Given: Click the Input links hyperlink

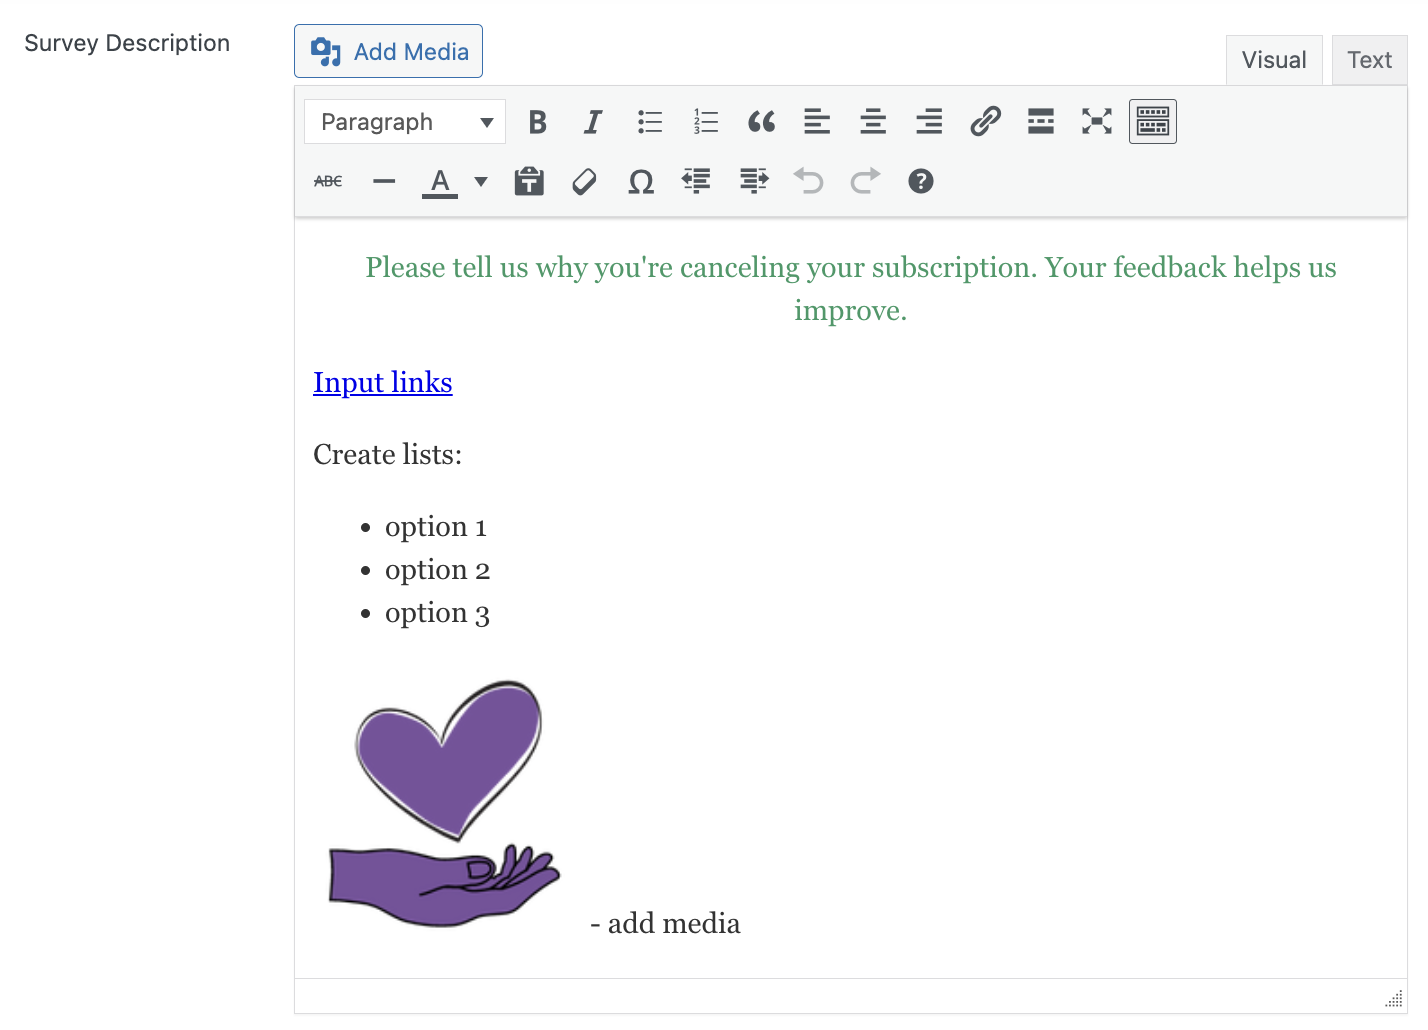Looking at the screenshot, I should click(383, 382).
